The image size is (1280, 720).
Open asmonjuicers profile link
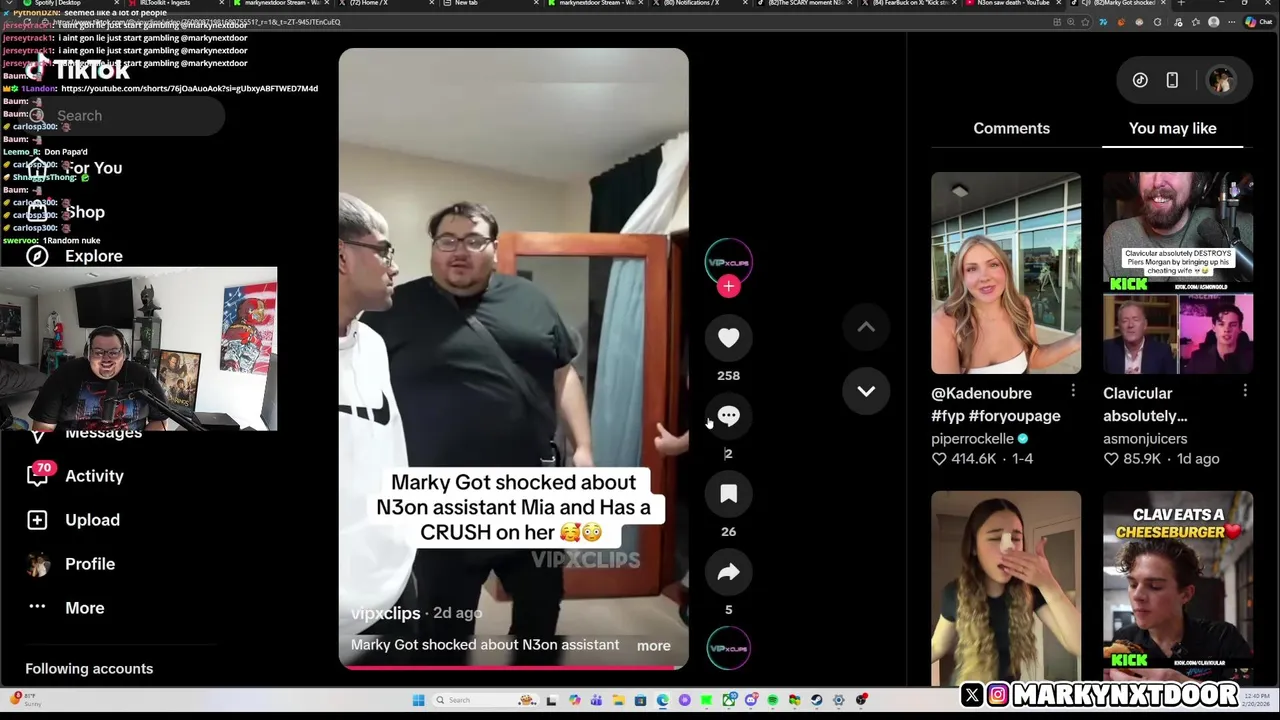coord(1145,439)
